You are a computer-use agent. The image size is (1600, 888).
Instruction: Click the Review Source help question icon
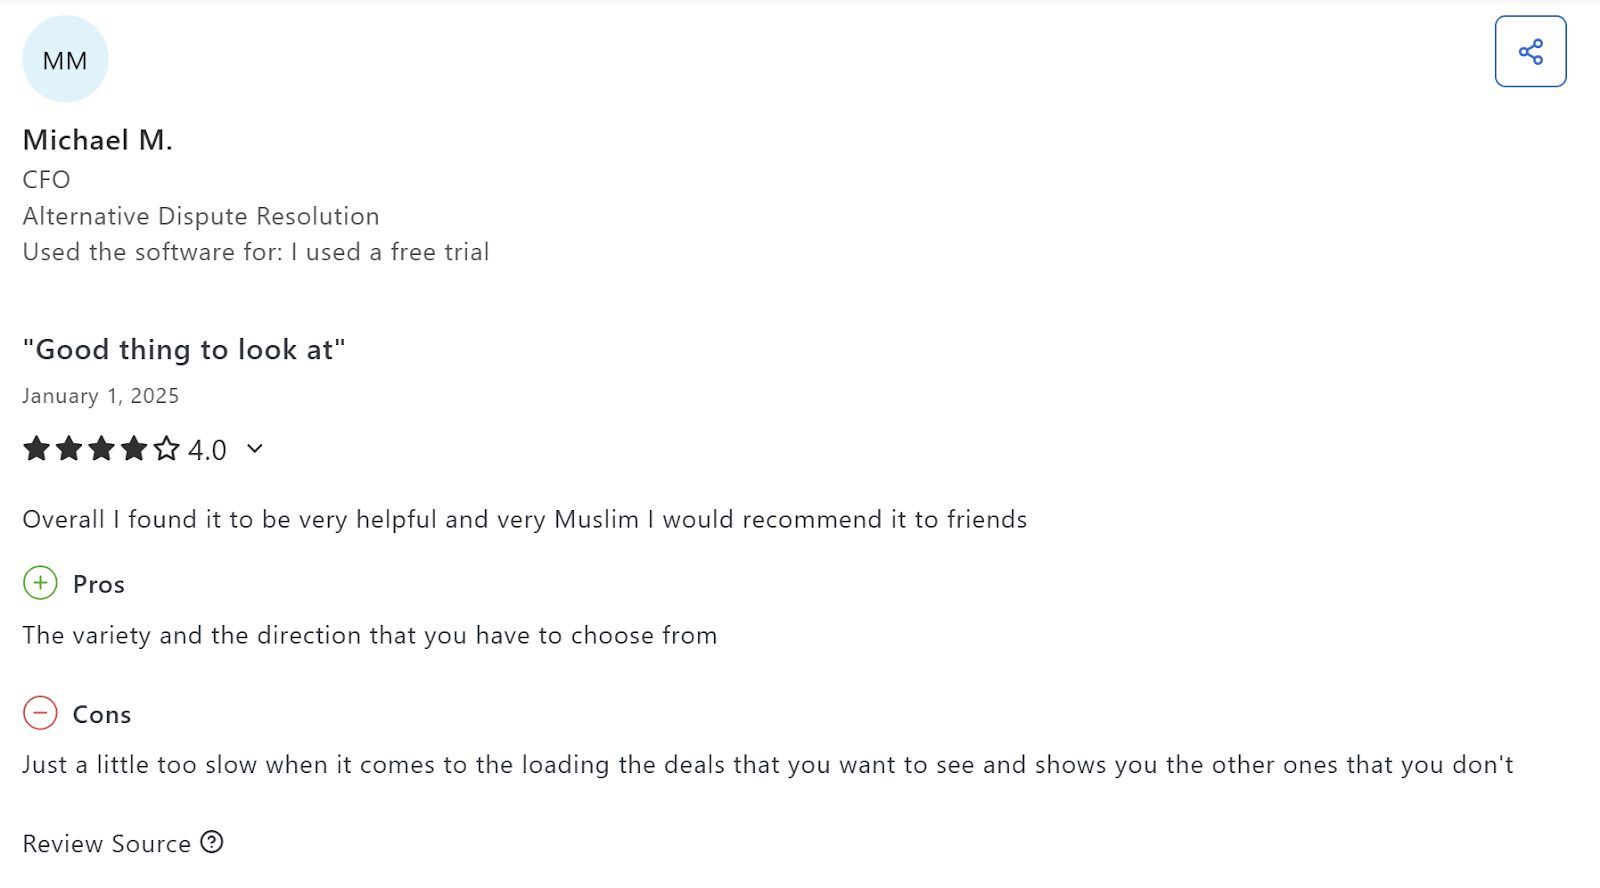(212, 842)
